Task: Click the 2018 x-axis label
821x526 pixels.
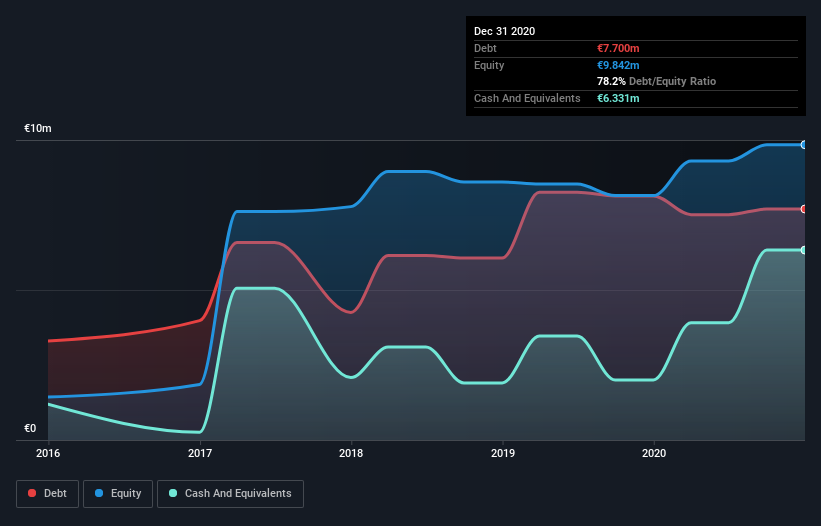Action: tap(351, 453)
